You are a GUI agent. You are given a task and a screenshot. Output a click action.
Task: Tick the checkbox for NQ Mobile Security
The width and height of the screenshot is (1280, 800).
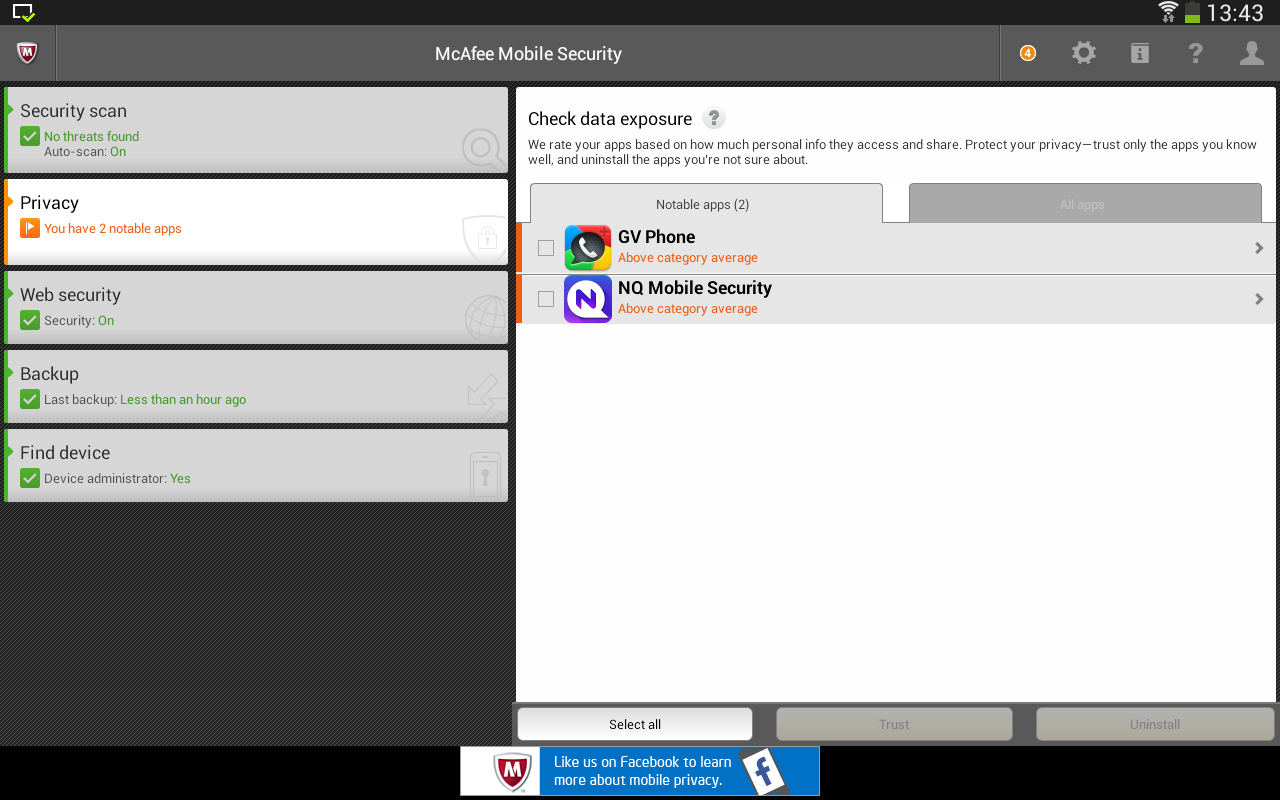click(546, 299)
